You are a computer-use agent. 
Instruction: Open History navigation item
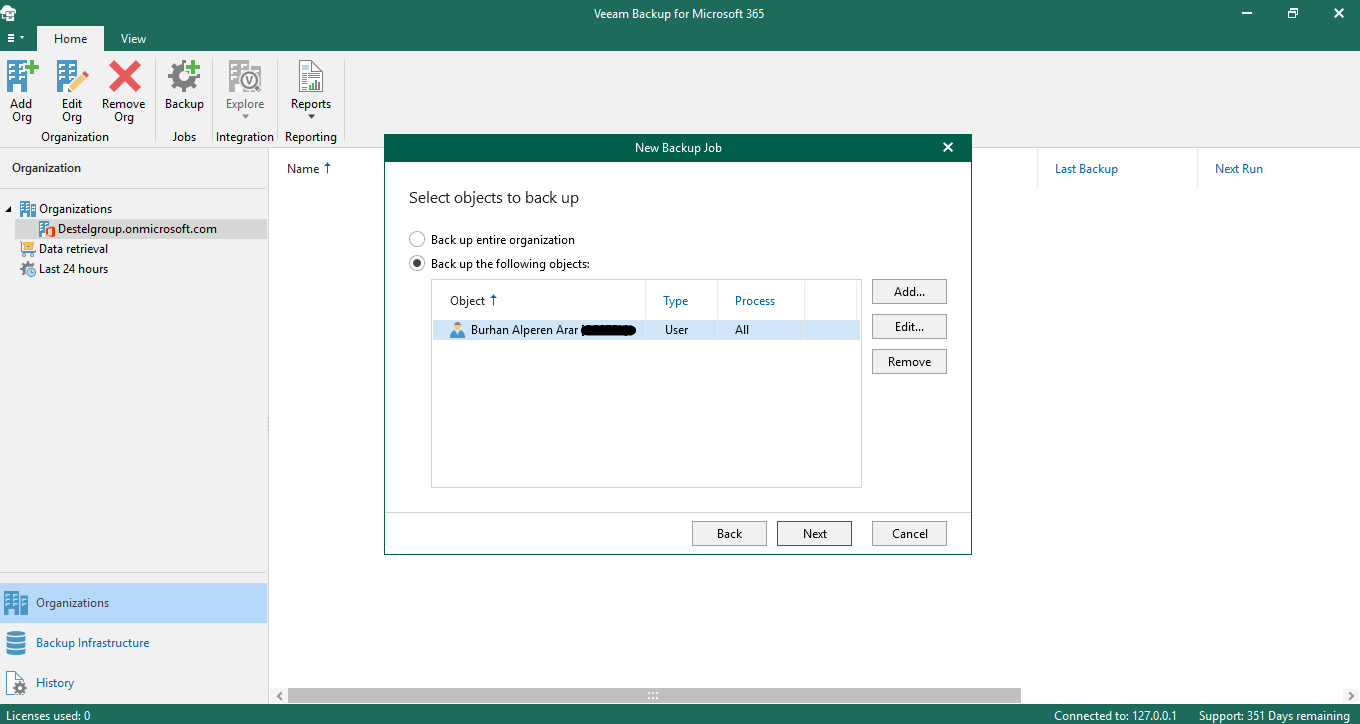tap(134, 683)
